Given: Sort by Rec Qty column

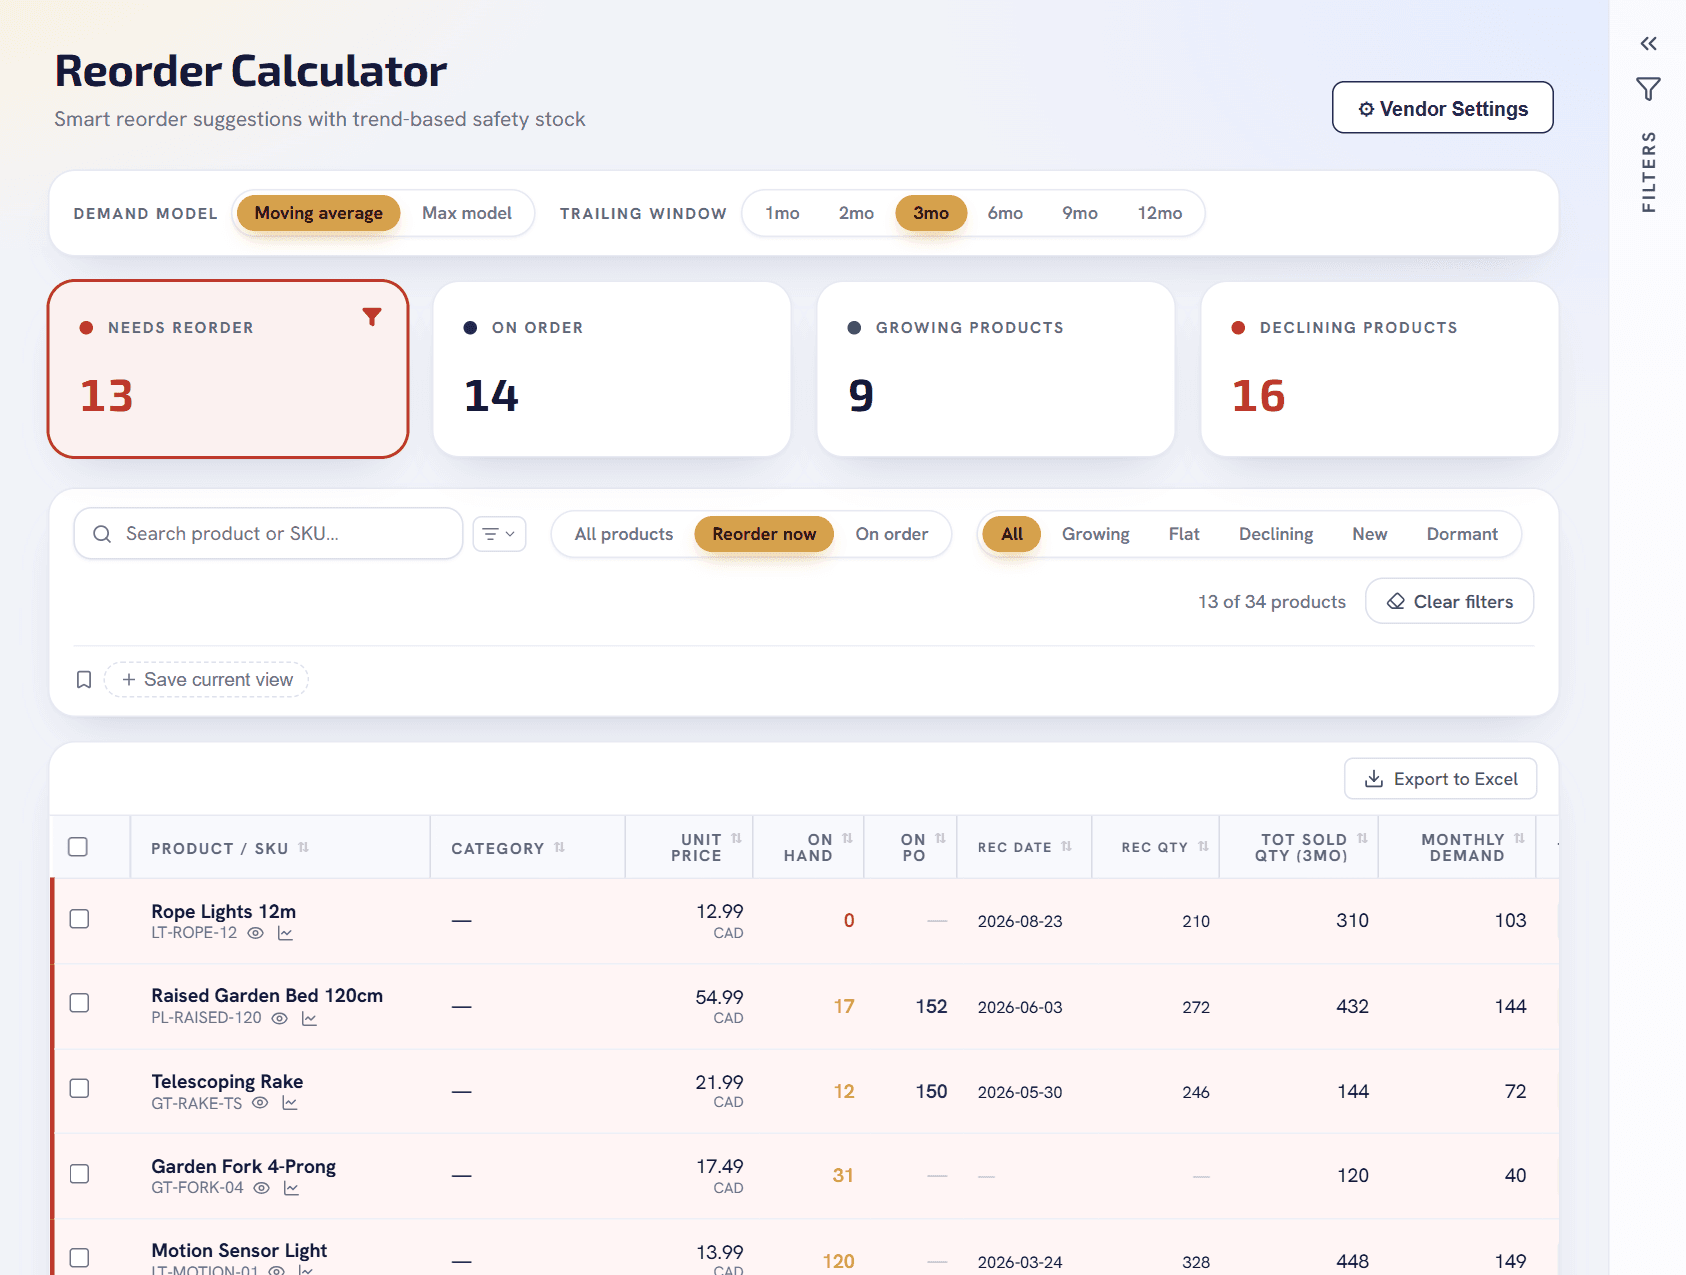Looking at the screenshot, I should (x=1203, y=846).
